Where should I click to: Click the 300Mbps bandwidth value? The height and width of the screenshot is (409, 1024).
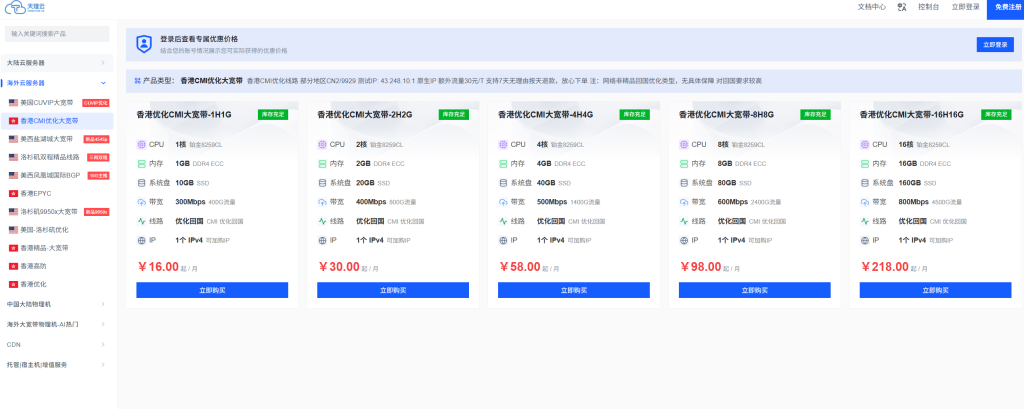point(191,202)
